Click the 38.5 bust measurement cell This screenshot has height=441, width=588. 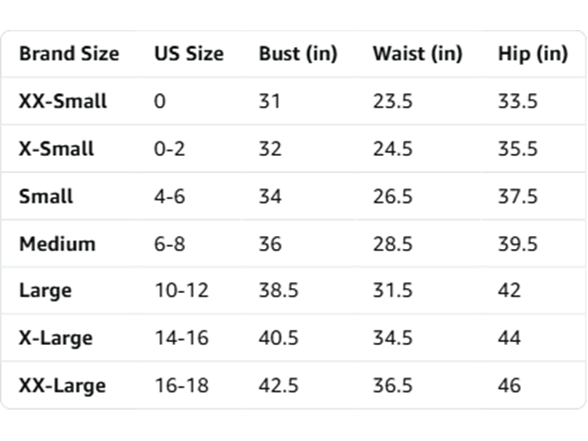(x=279, y=291)
